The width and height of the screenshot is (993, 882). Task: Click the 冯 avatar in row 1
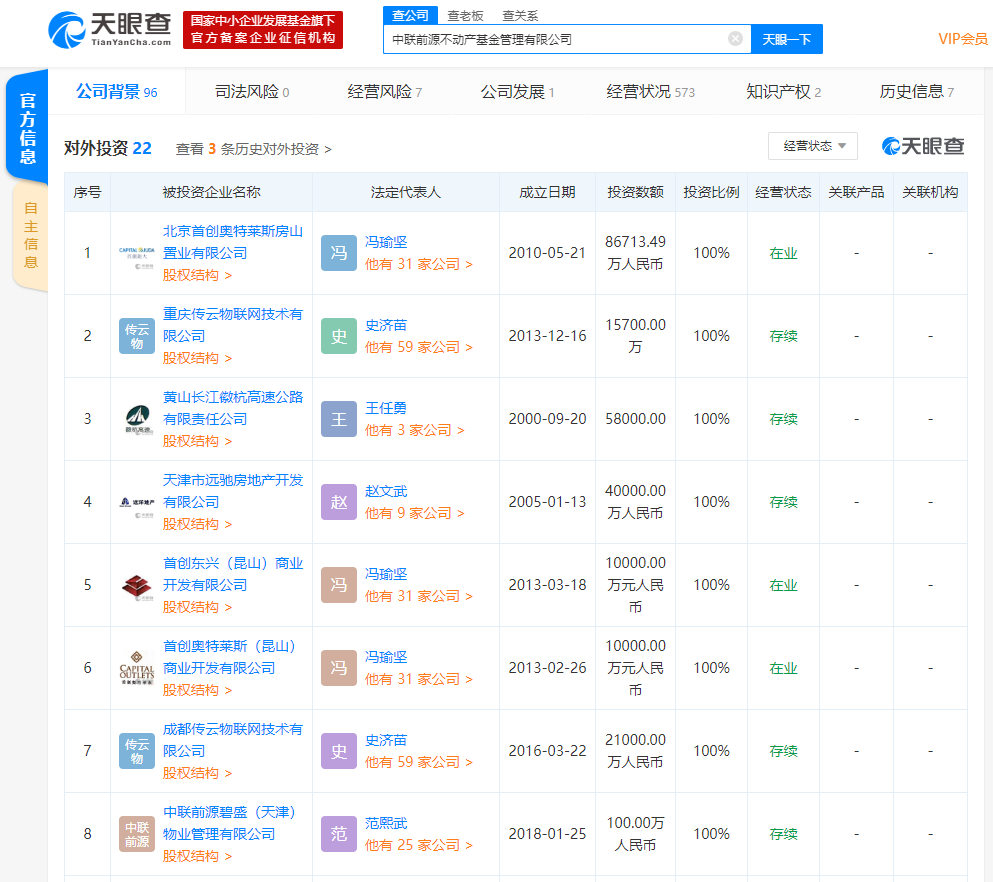coord(339,253)
